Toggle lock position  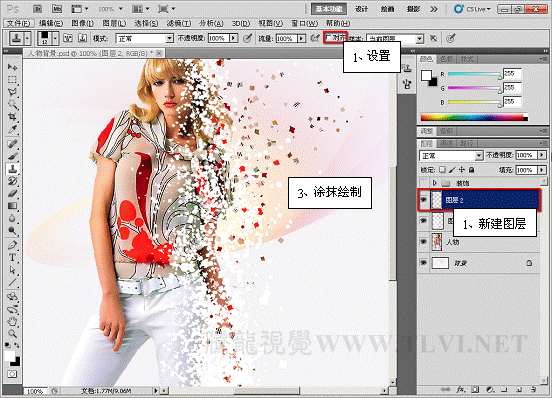462,170
